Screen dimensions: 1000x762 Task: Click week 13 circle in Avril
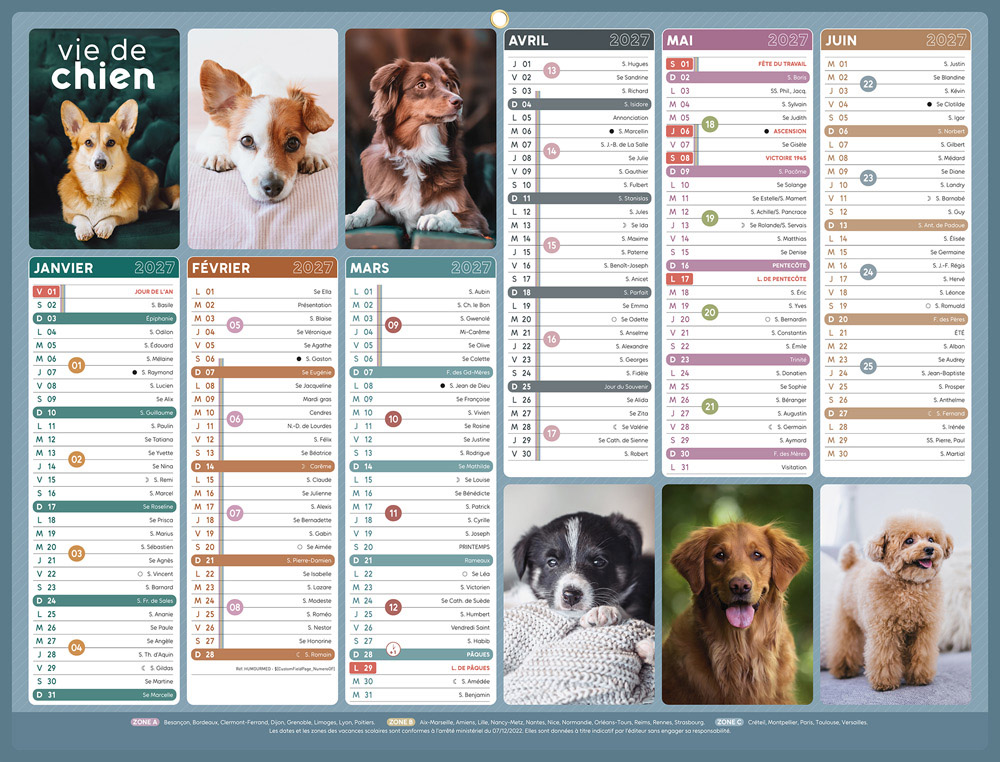(x=552, y=71)
